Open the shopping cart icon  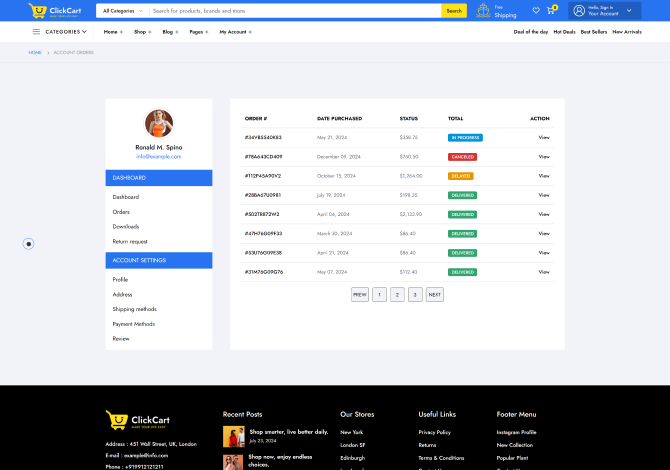pyautogui.click(x=550, y=11)
